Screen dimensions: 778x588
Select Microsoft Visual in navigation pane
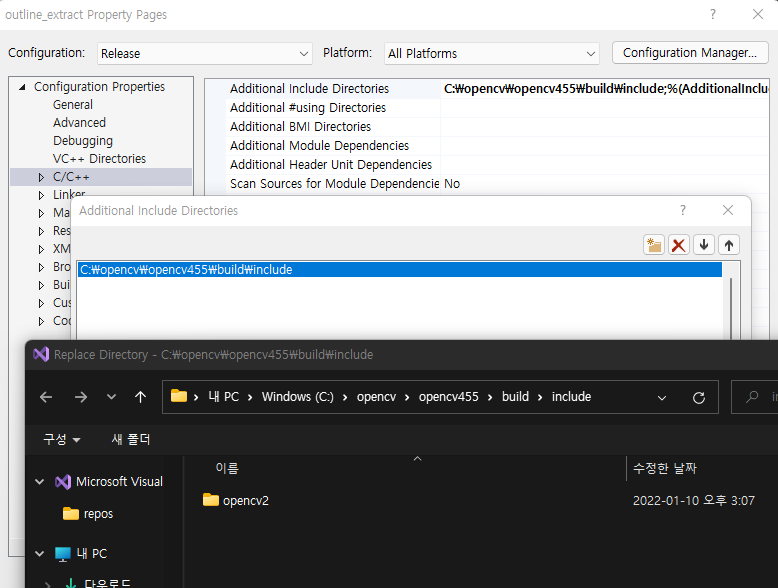pos(109,481)
